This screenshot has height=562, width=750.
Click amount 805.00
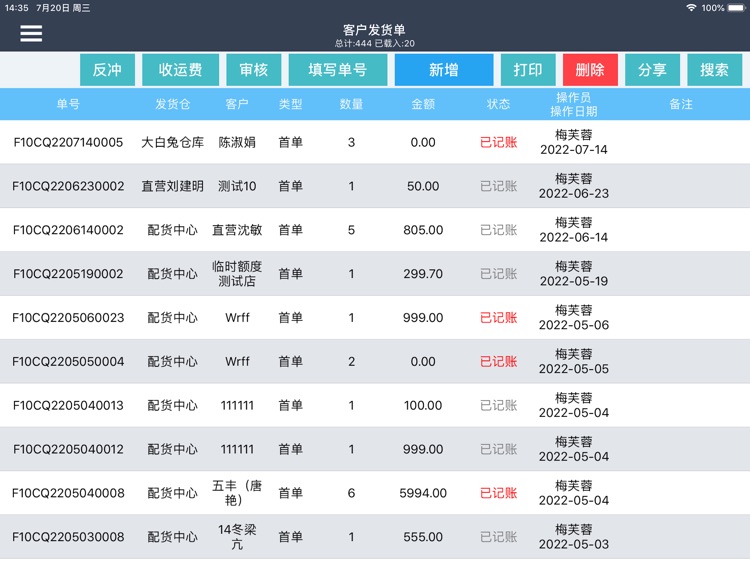tap(423, 230)
